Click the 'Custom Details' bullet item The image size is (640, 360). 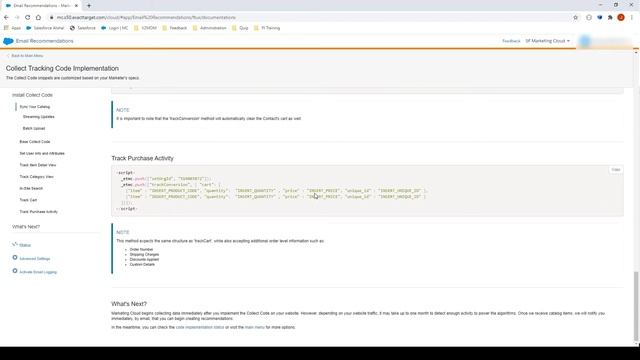(x=142, y=264)
